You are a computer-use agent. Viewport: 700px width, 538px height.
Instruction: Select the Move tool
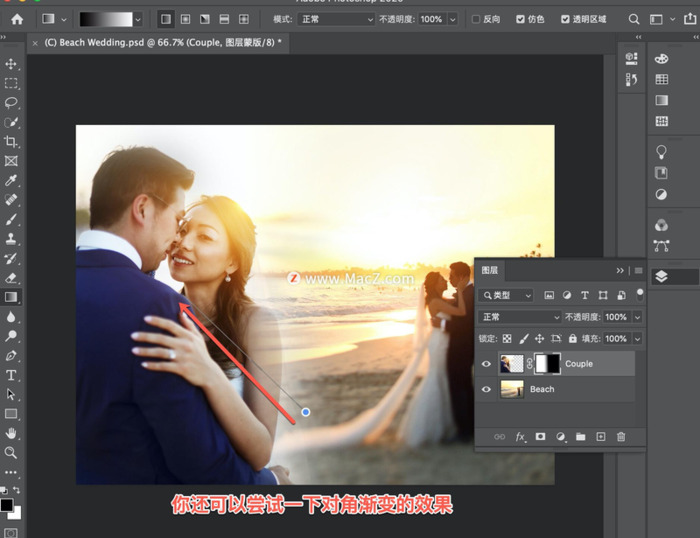coord(12,64)
